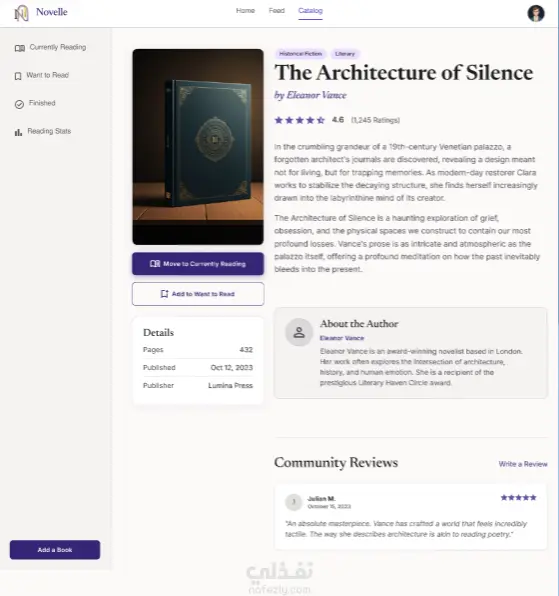The height and width of the screenshot is (596, 559).
Task: Click the Add a Book button
Action: coord(55,550)
